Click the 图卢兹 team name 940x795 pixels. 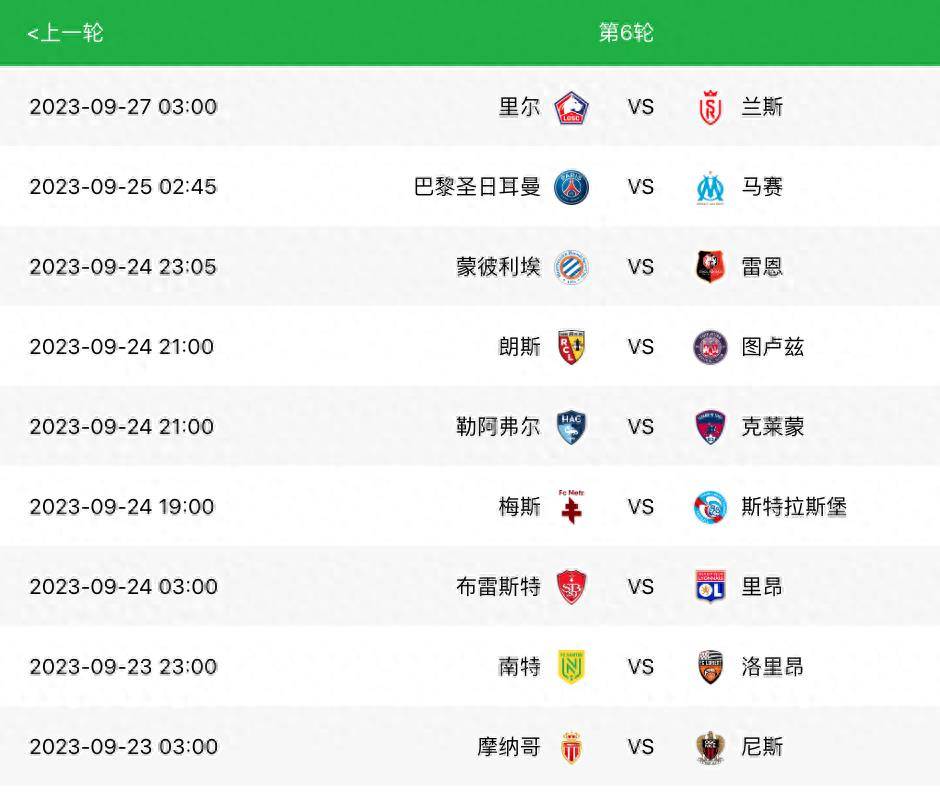[x=773, y=347]
